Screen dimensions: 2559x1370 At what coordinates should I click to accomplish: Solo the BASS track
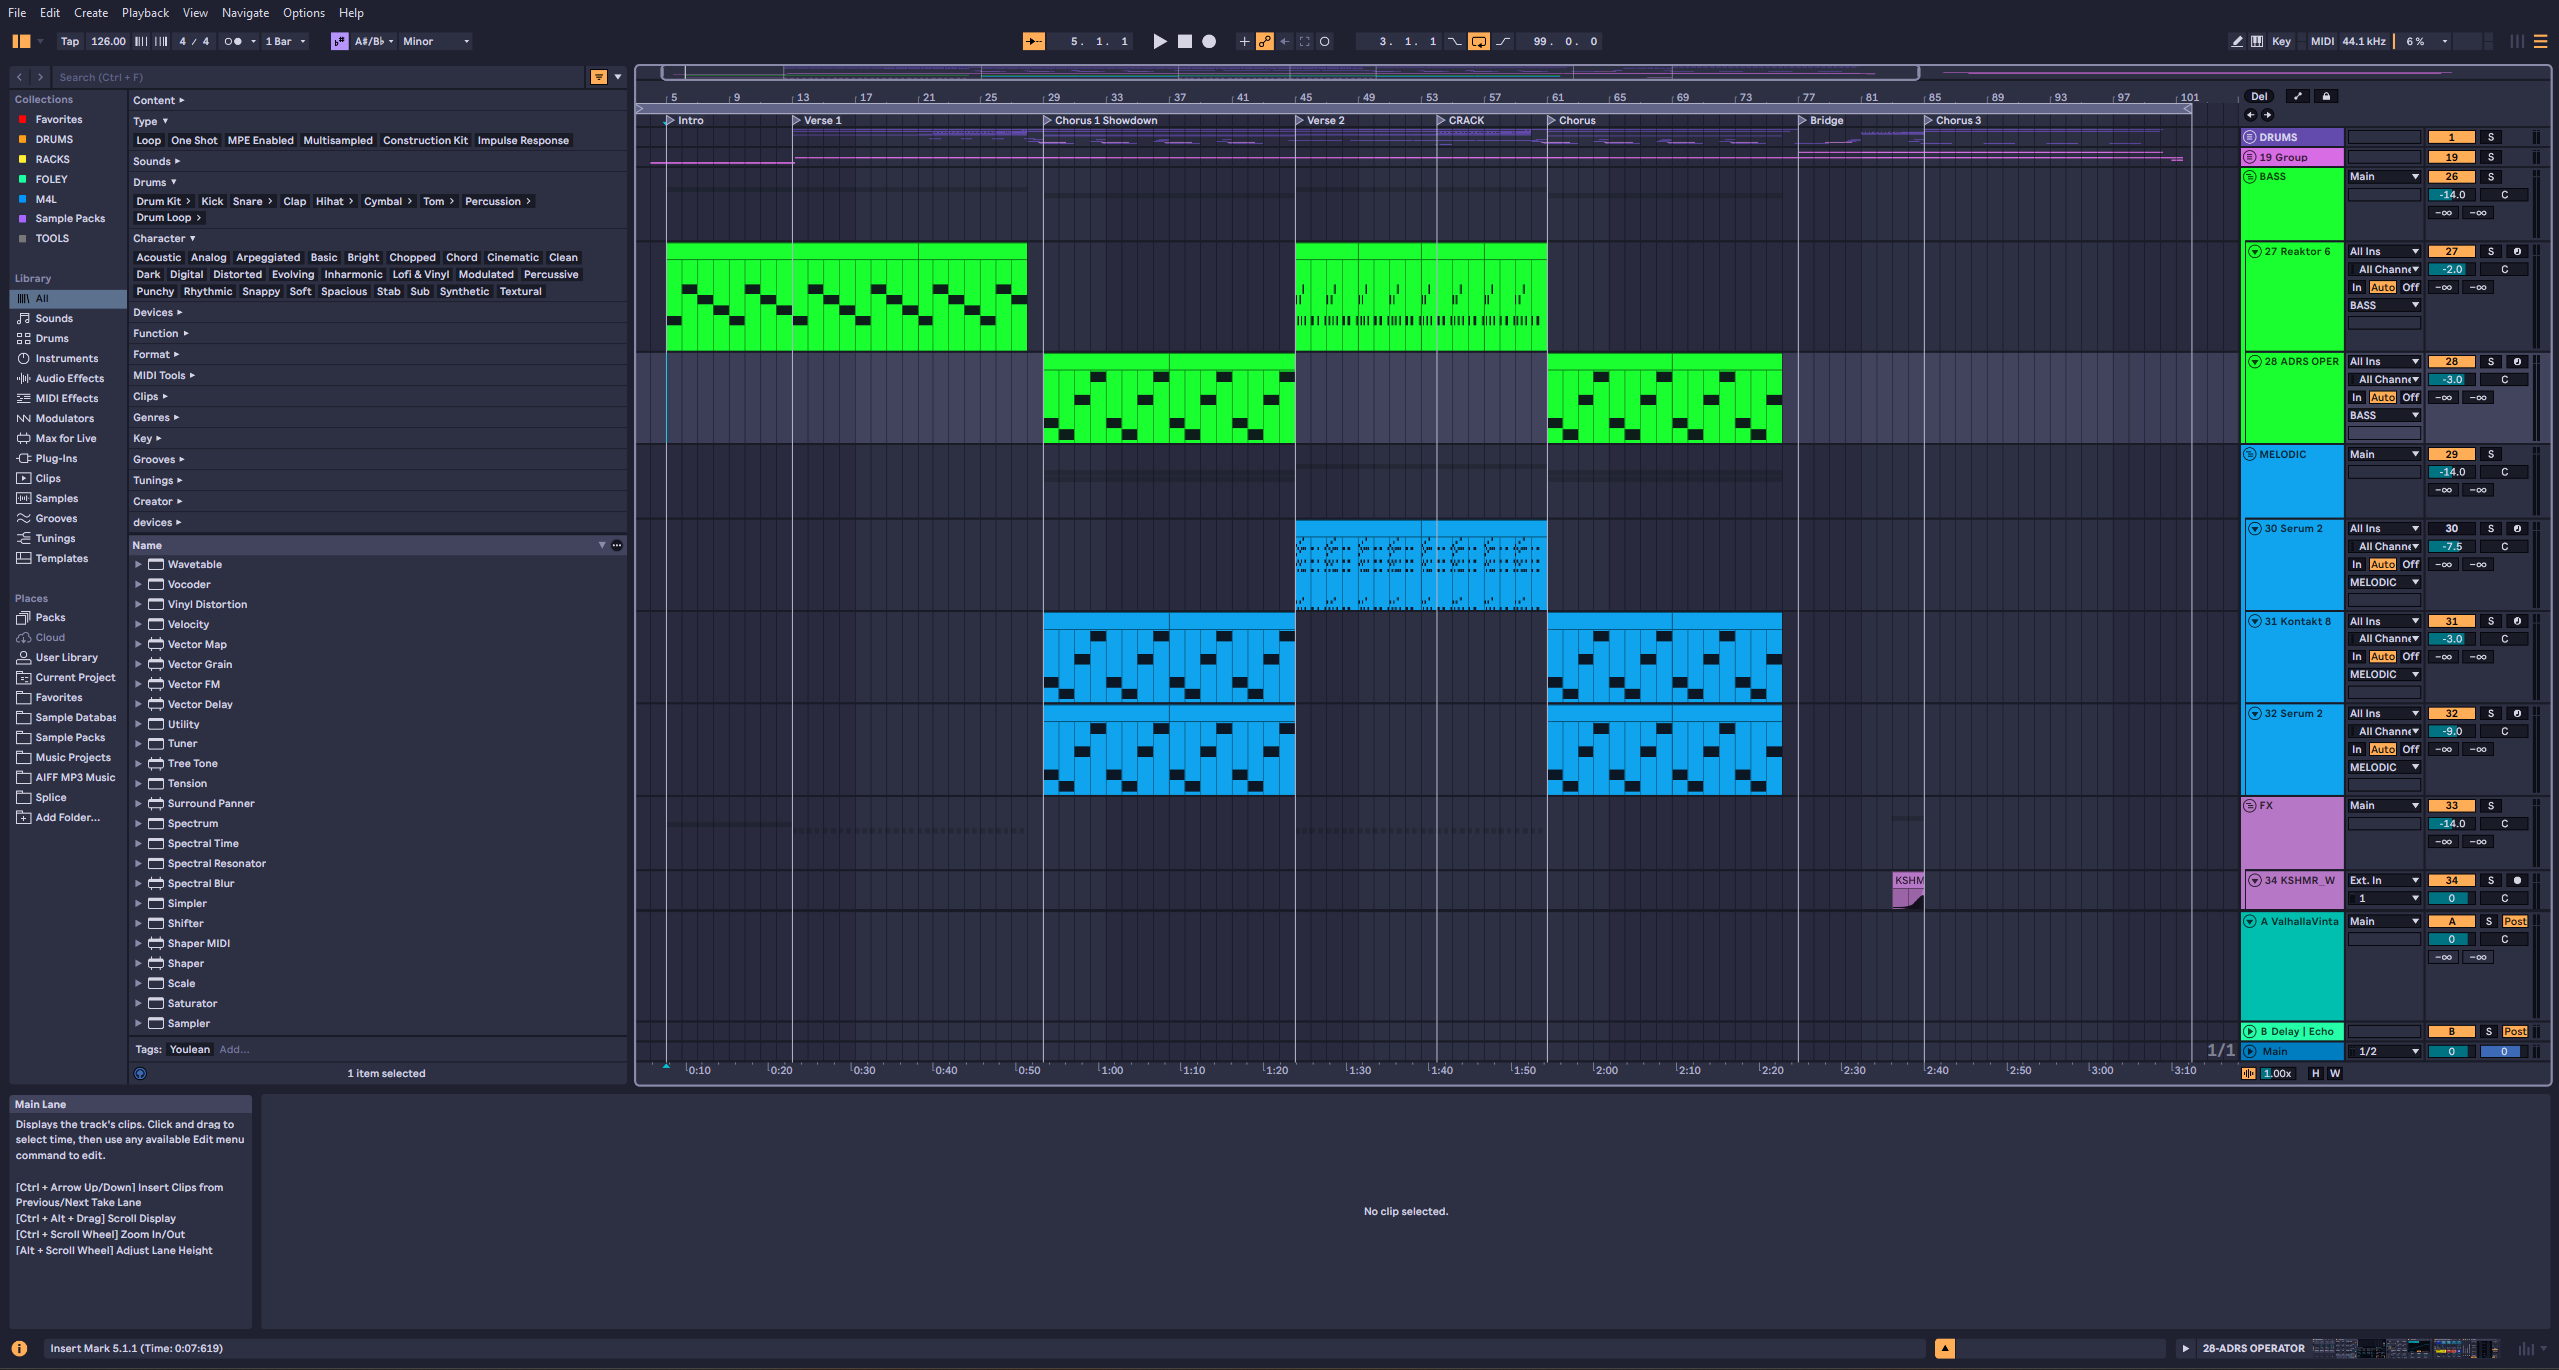pos(2490,176)
